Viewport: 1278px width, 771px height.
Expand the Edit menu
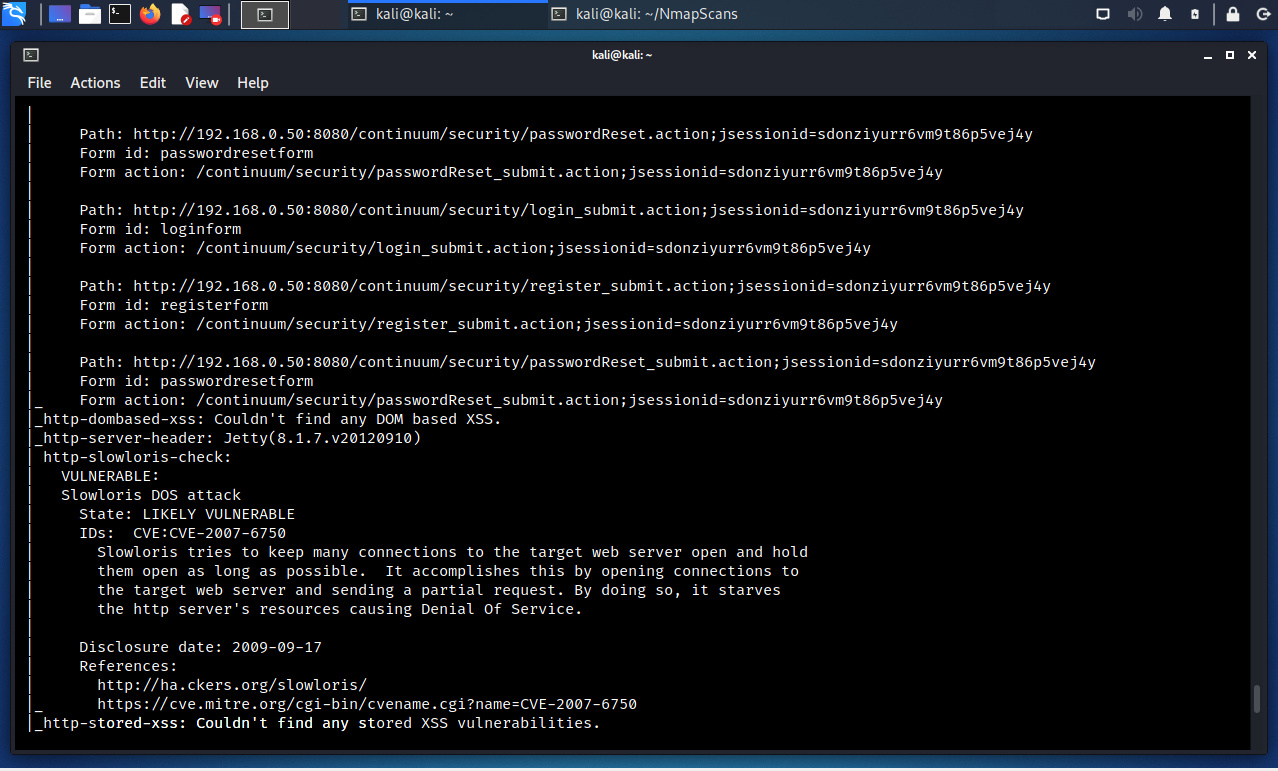point(153,83)
